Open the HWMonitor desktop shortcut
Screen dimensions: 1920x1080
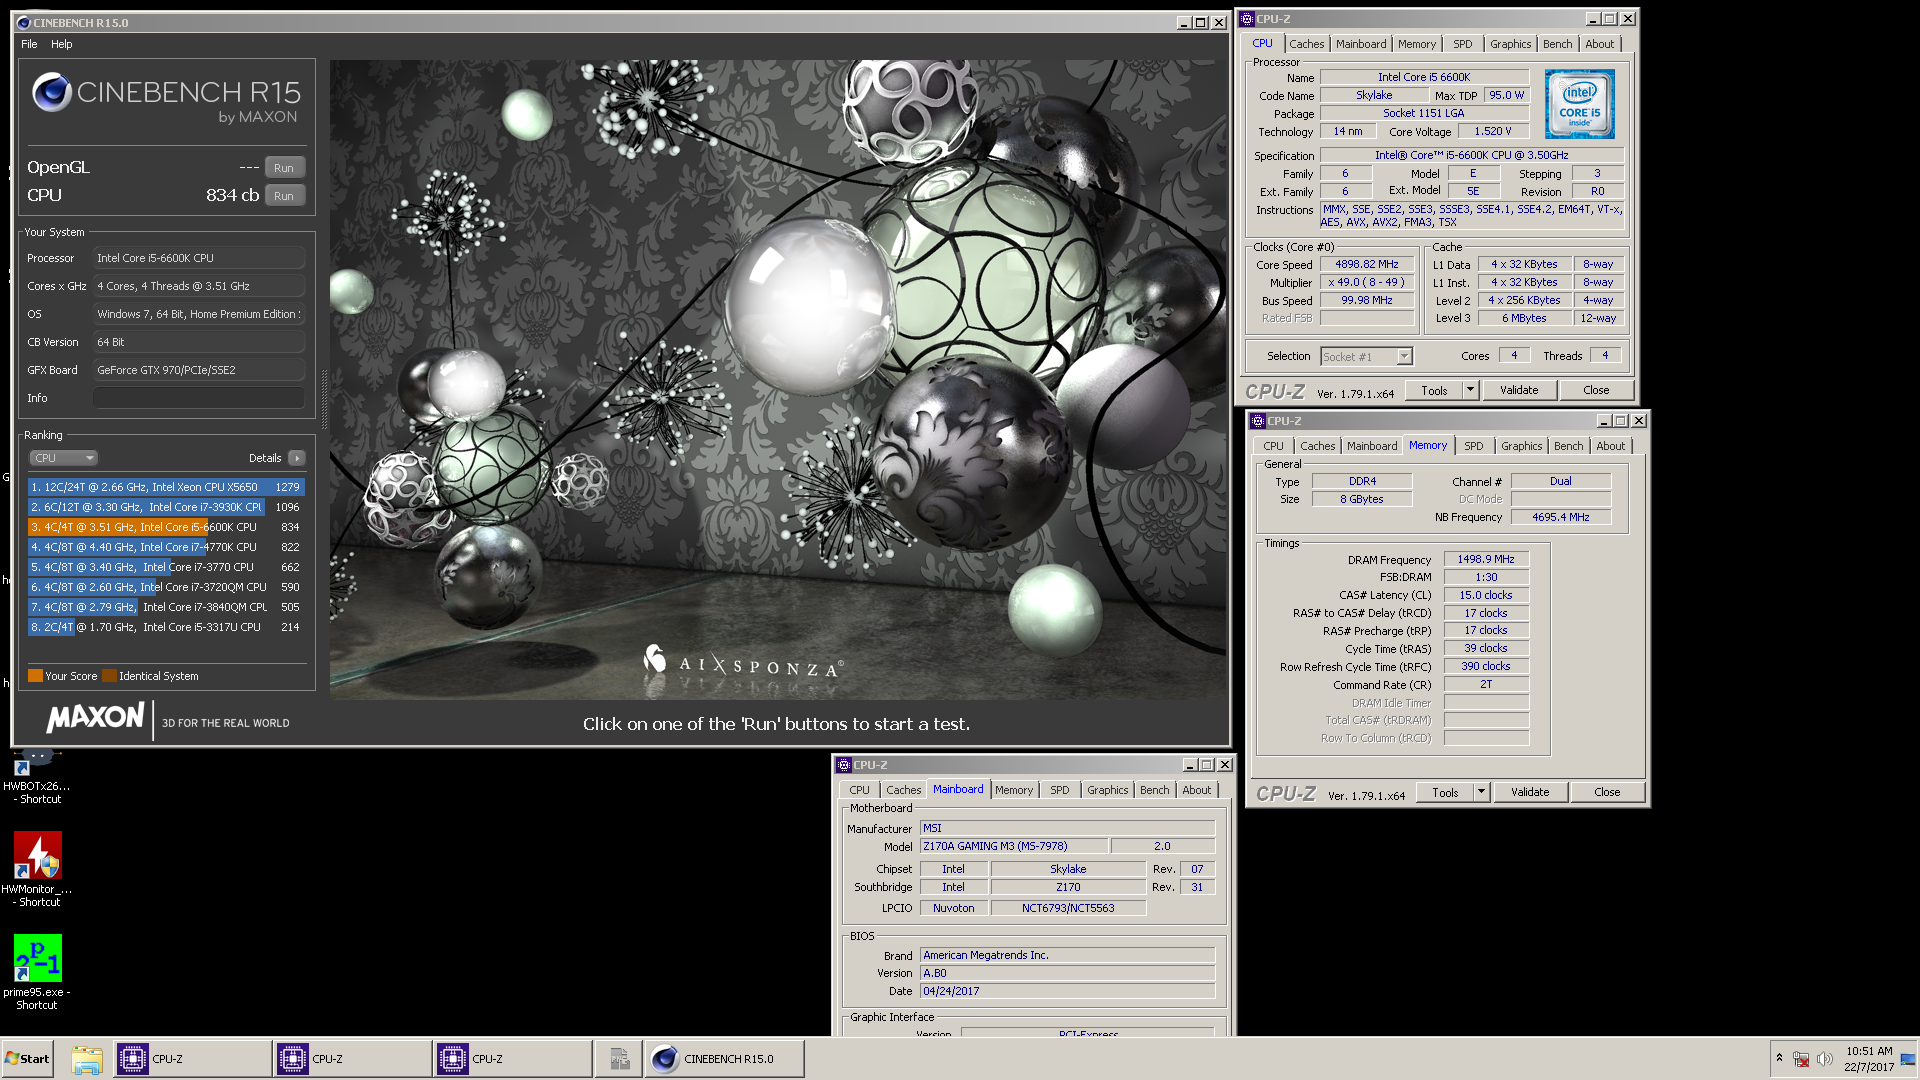tap(37, 868)
